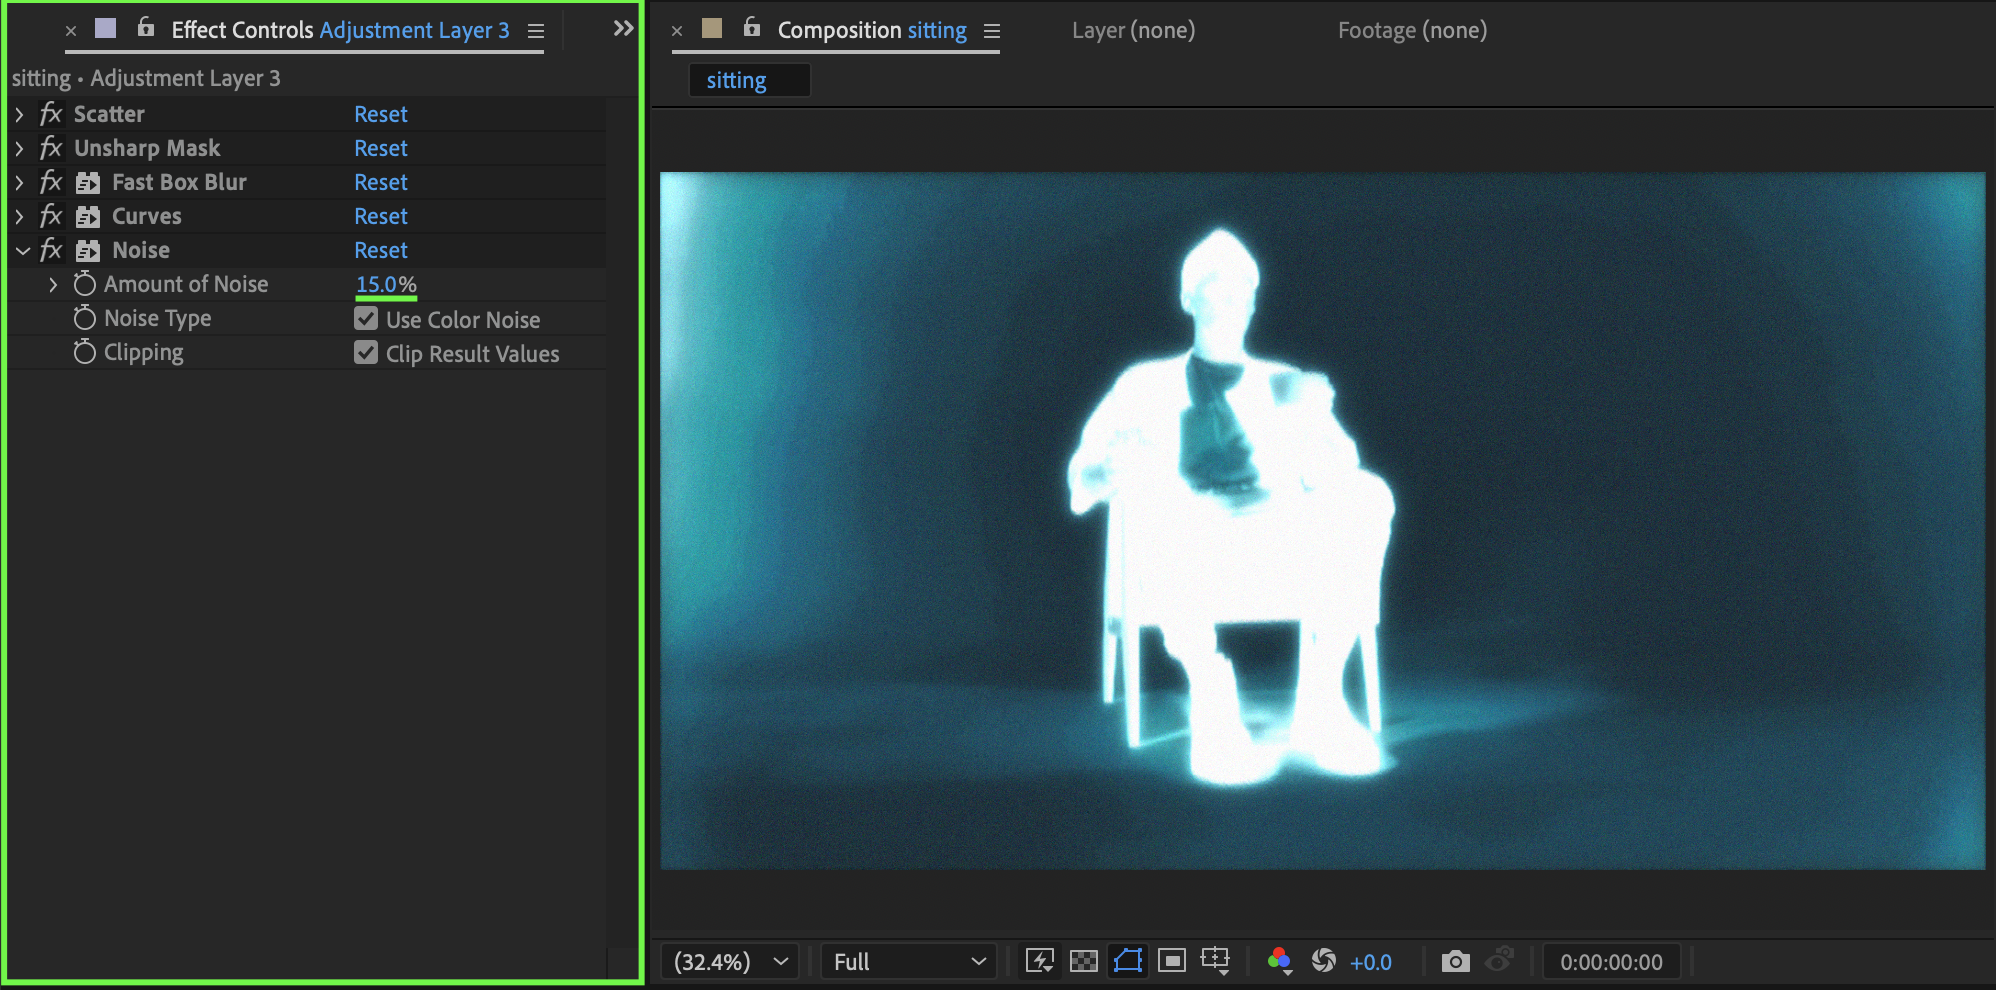Collapse the Noise effect properties

point(22,251)
